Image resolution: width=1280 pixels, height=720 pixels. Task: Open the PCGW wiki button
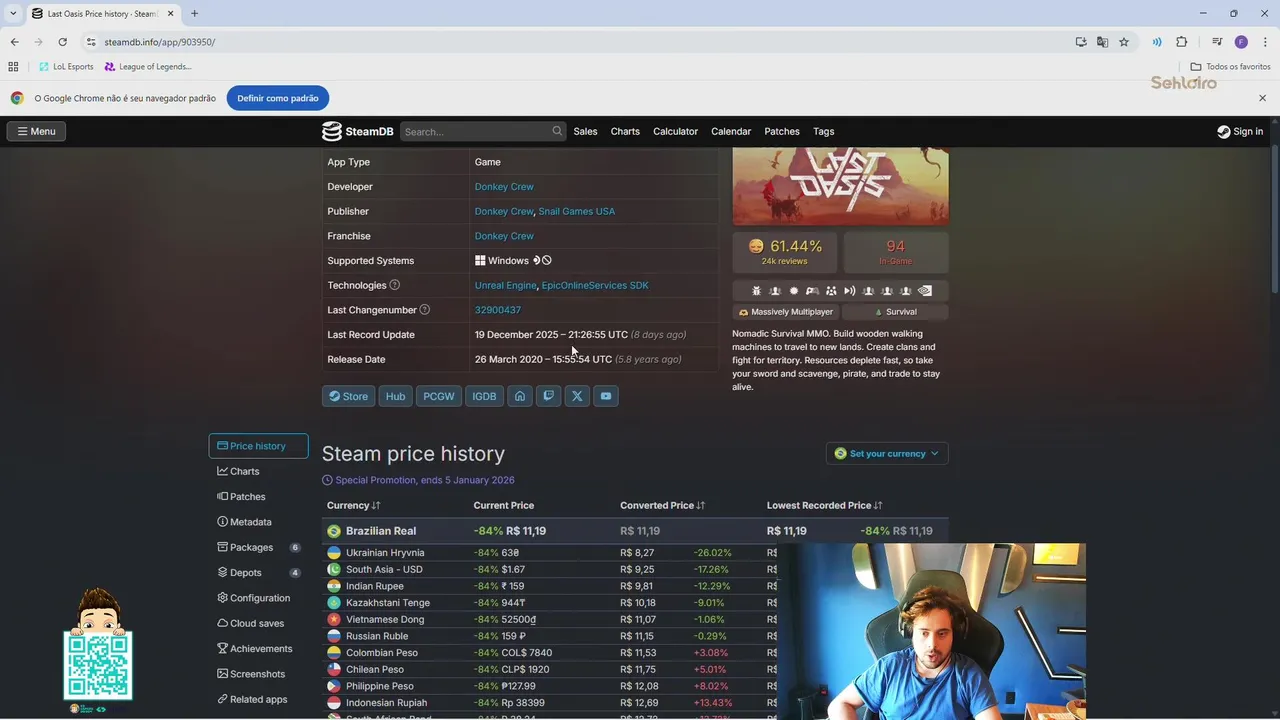[438, 396]
